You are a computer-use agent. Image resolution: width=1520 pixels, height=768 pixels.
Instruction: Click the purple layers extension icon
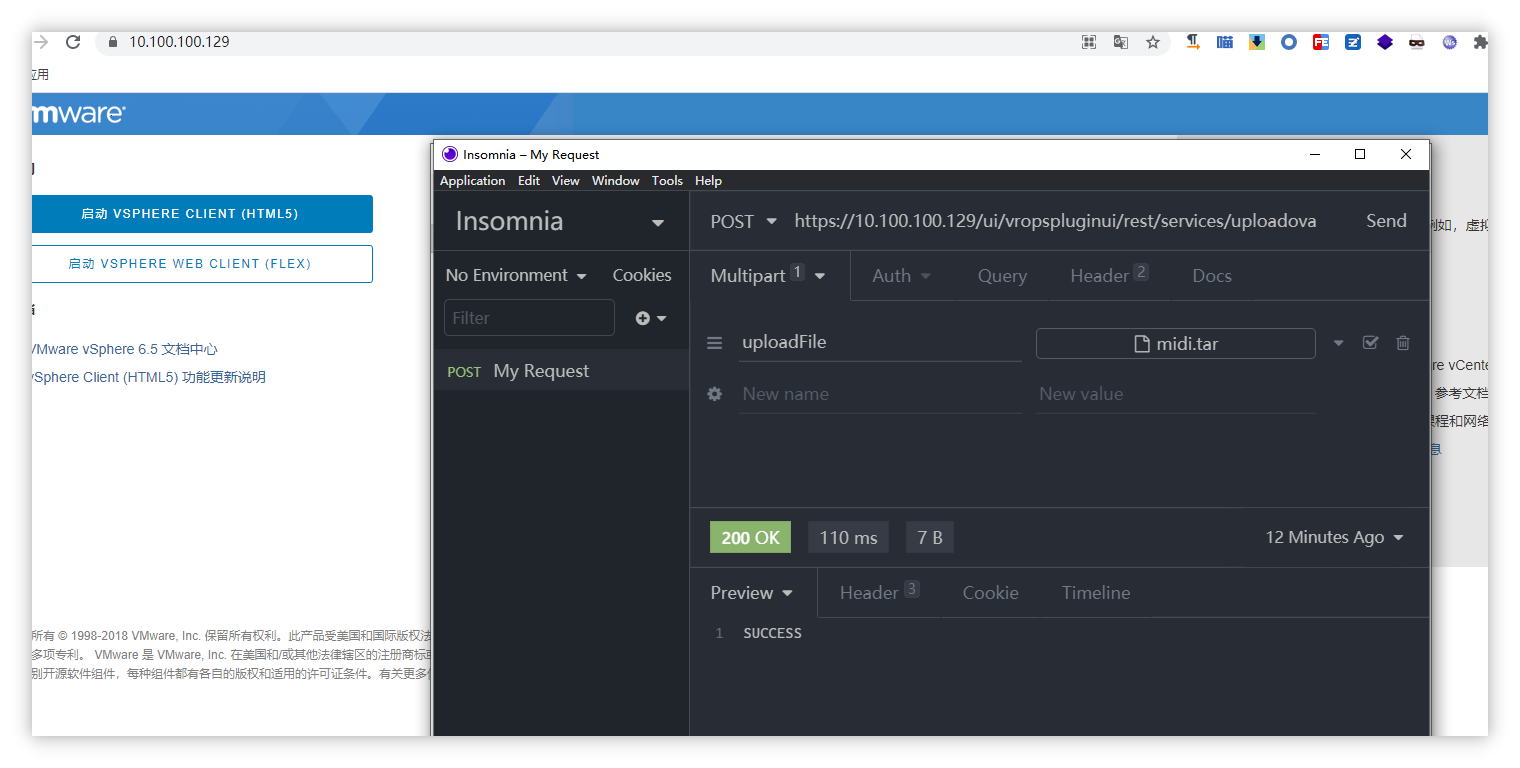1385,42
